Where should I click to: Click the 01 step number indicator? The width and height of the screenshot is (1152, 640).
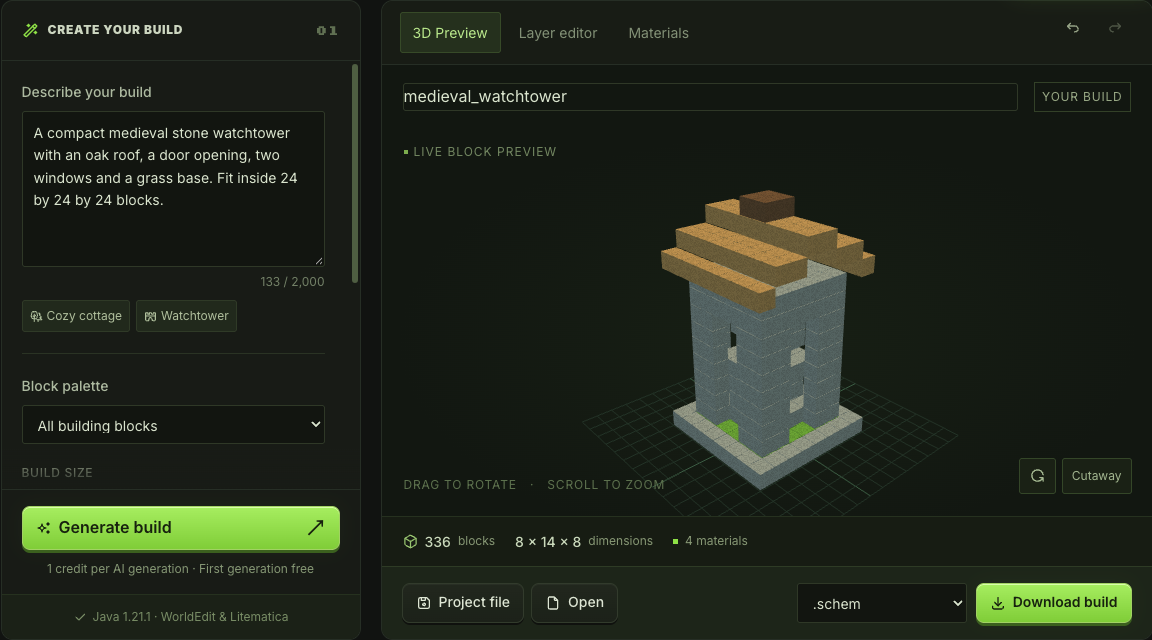click(x=327, y=30)
